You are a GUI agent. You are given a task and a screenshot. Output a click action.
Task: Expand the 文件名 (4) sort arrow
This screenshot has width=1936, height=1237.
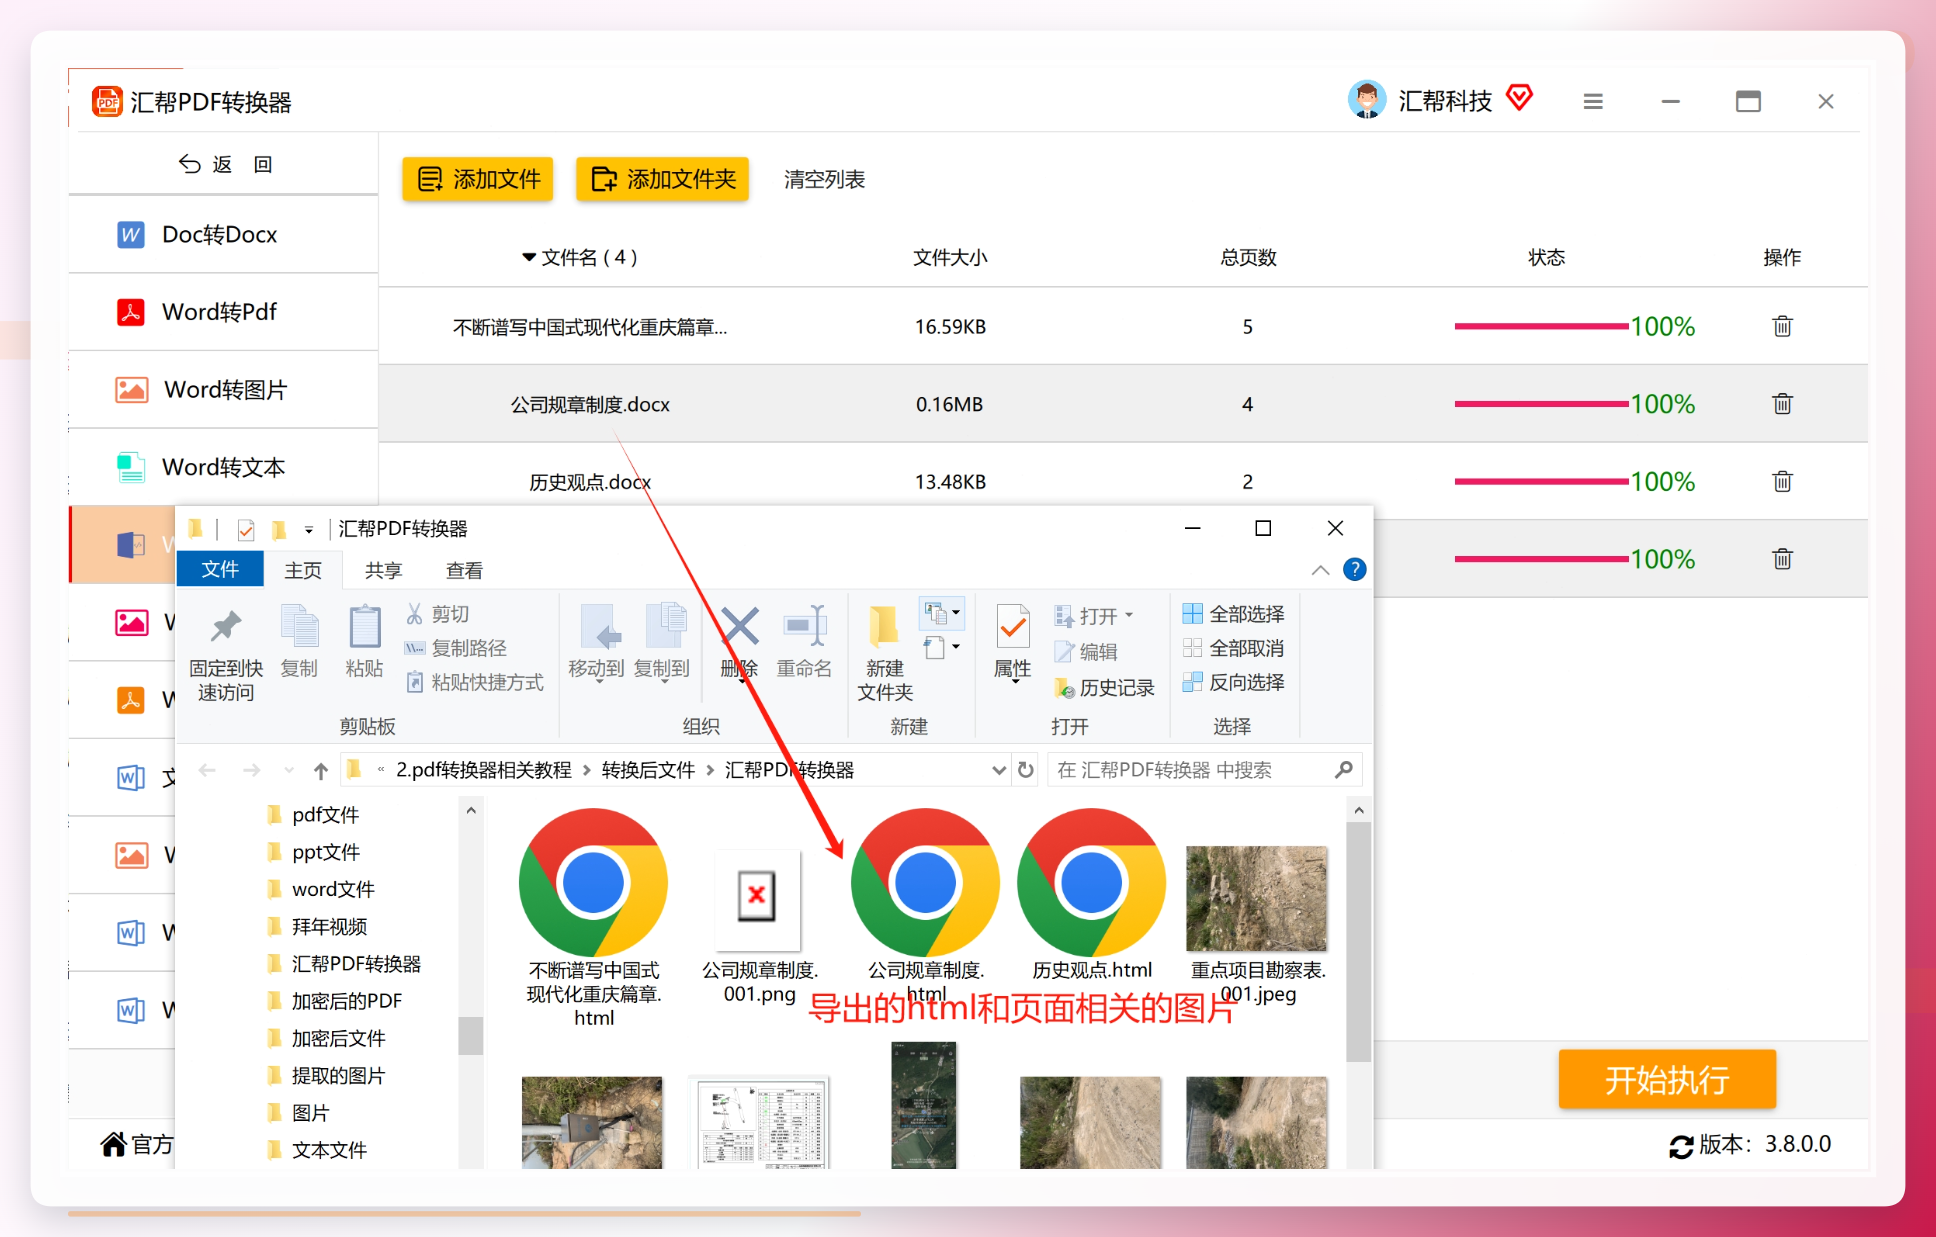click(529, 258)
